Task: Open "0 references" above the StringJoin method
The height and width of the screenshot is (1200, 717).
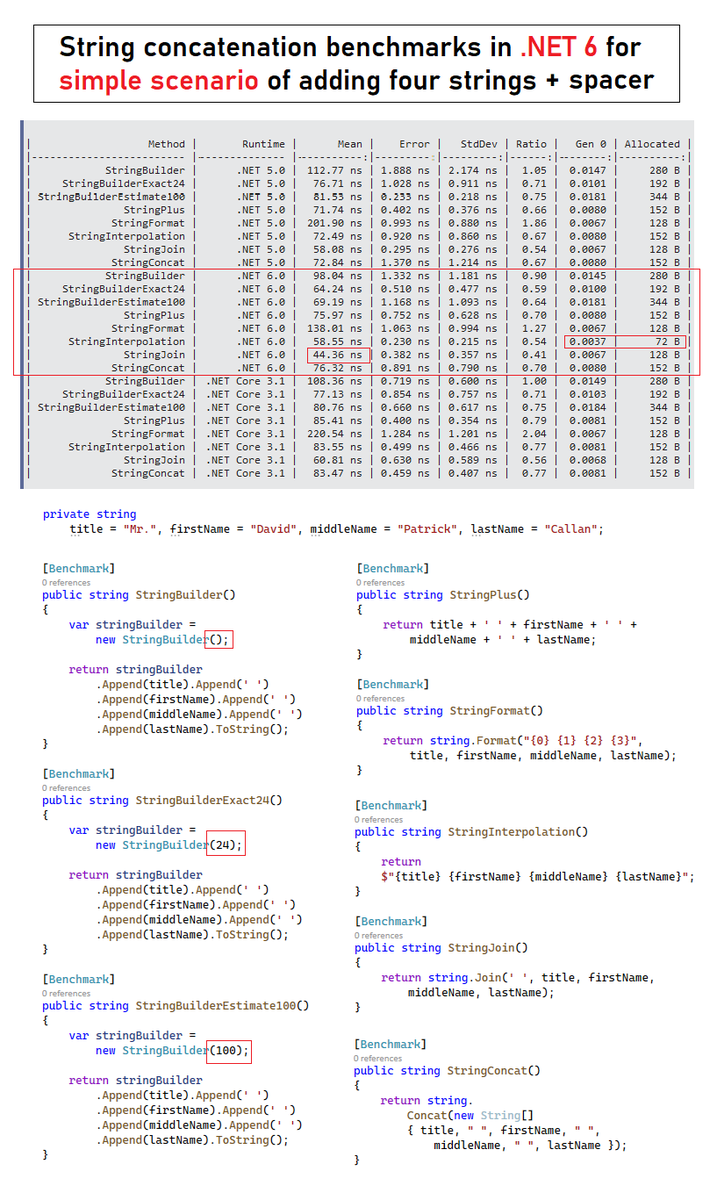Action: tap(380, 936)
